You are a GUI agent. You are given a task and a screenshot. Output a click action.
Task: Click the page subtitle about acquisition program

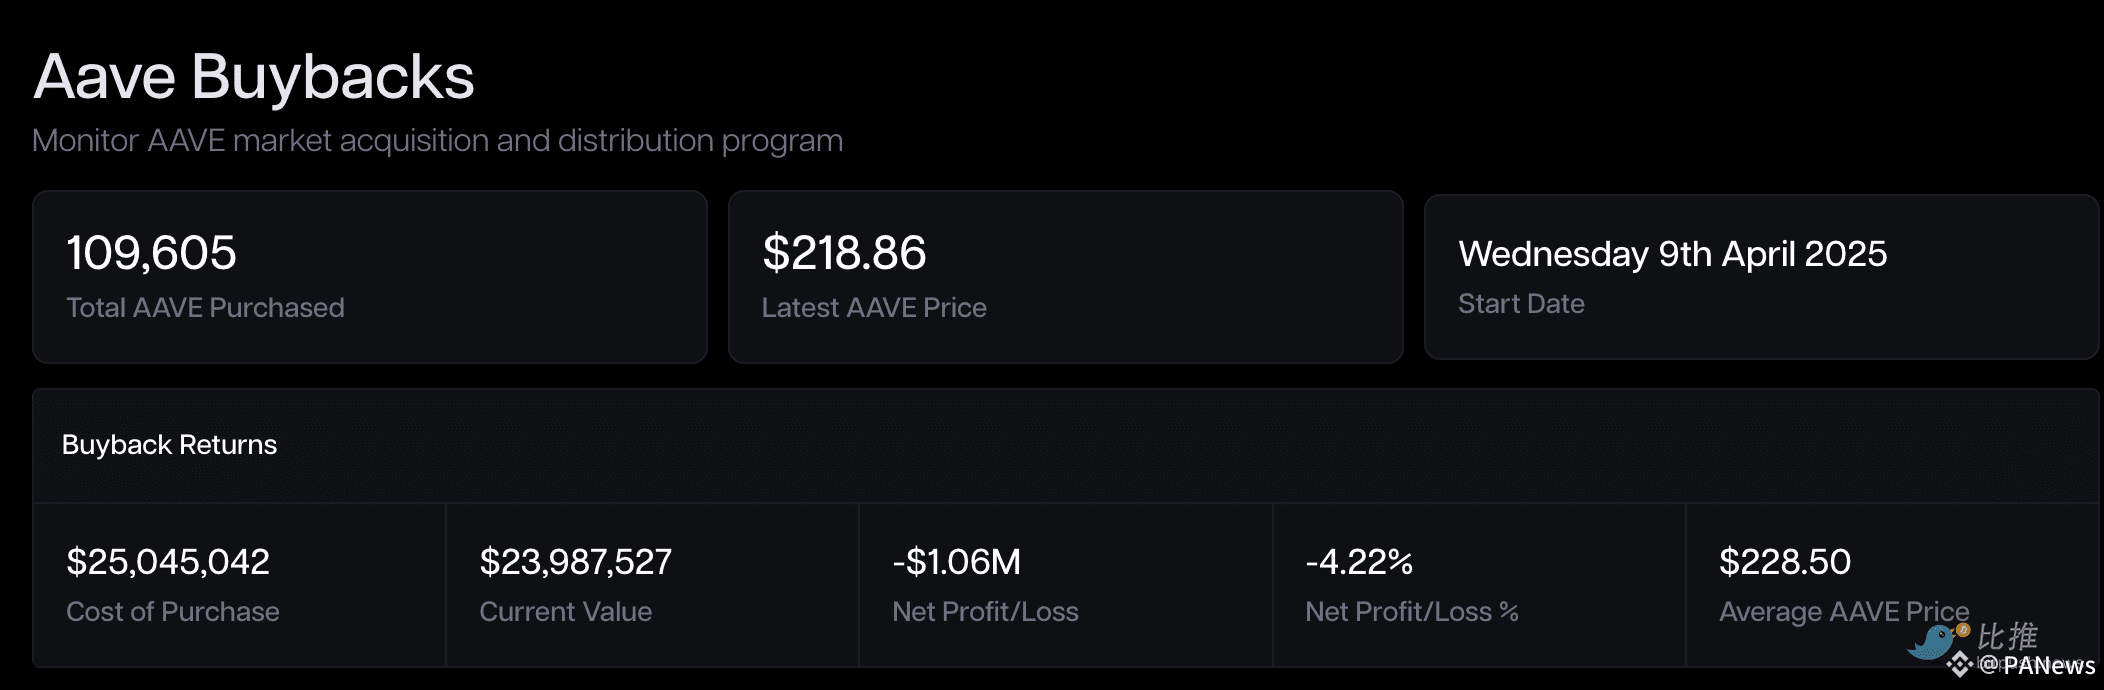(437, 141)
